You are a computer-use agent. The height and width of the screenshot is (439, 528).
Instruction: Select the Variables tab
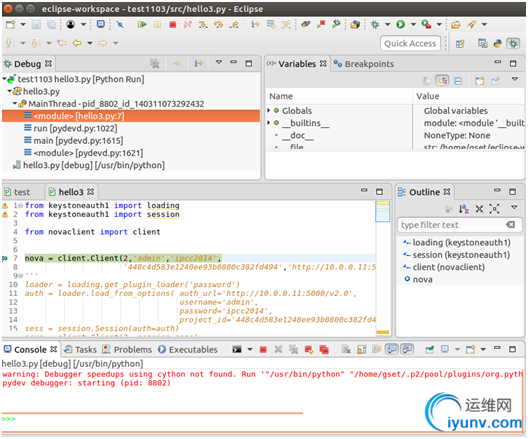(297, 64)
